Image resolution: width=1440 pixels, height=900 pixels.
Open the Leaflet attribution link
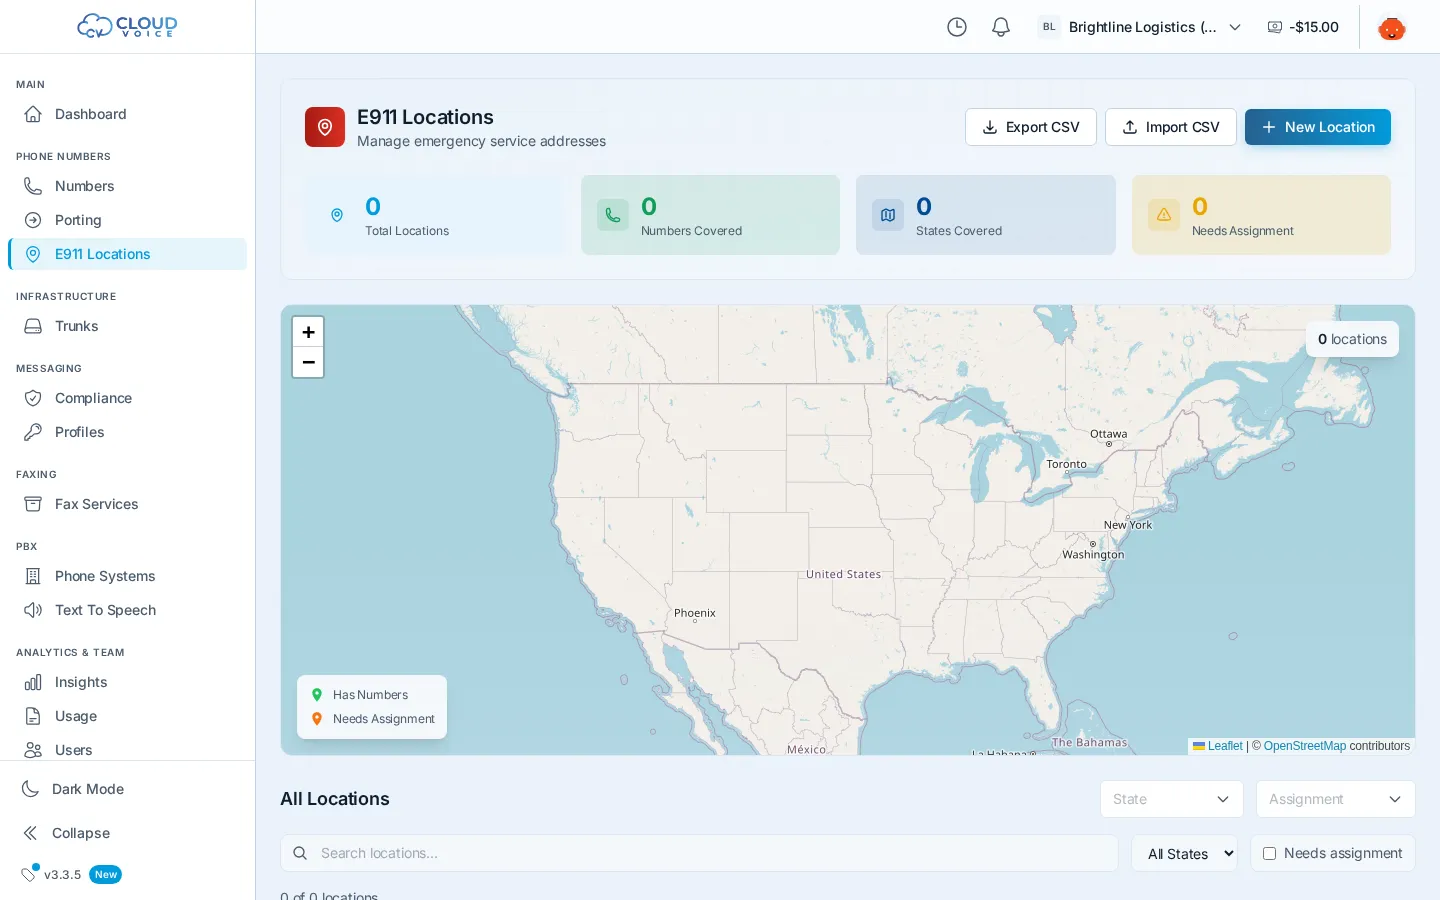1225,746
